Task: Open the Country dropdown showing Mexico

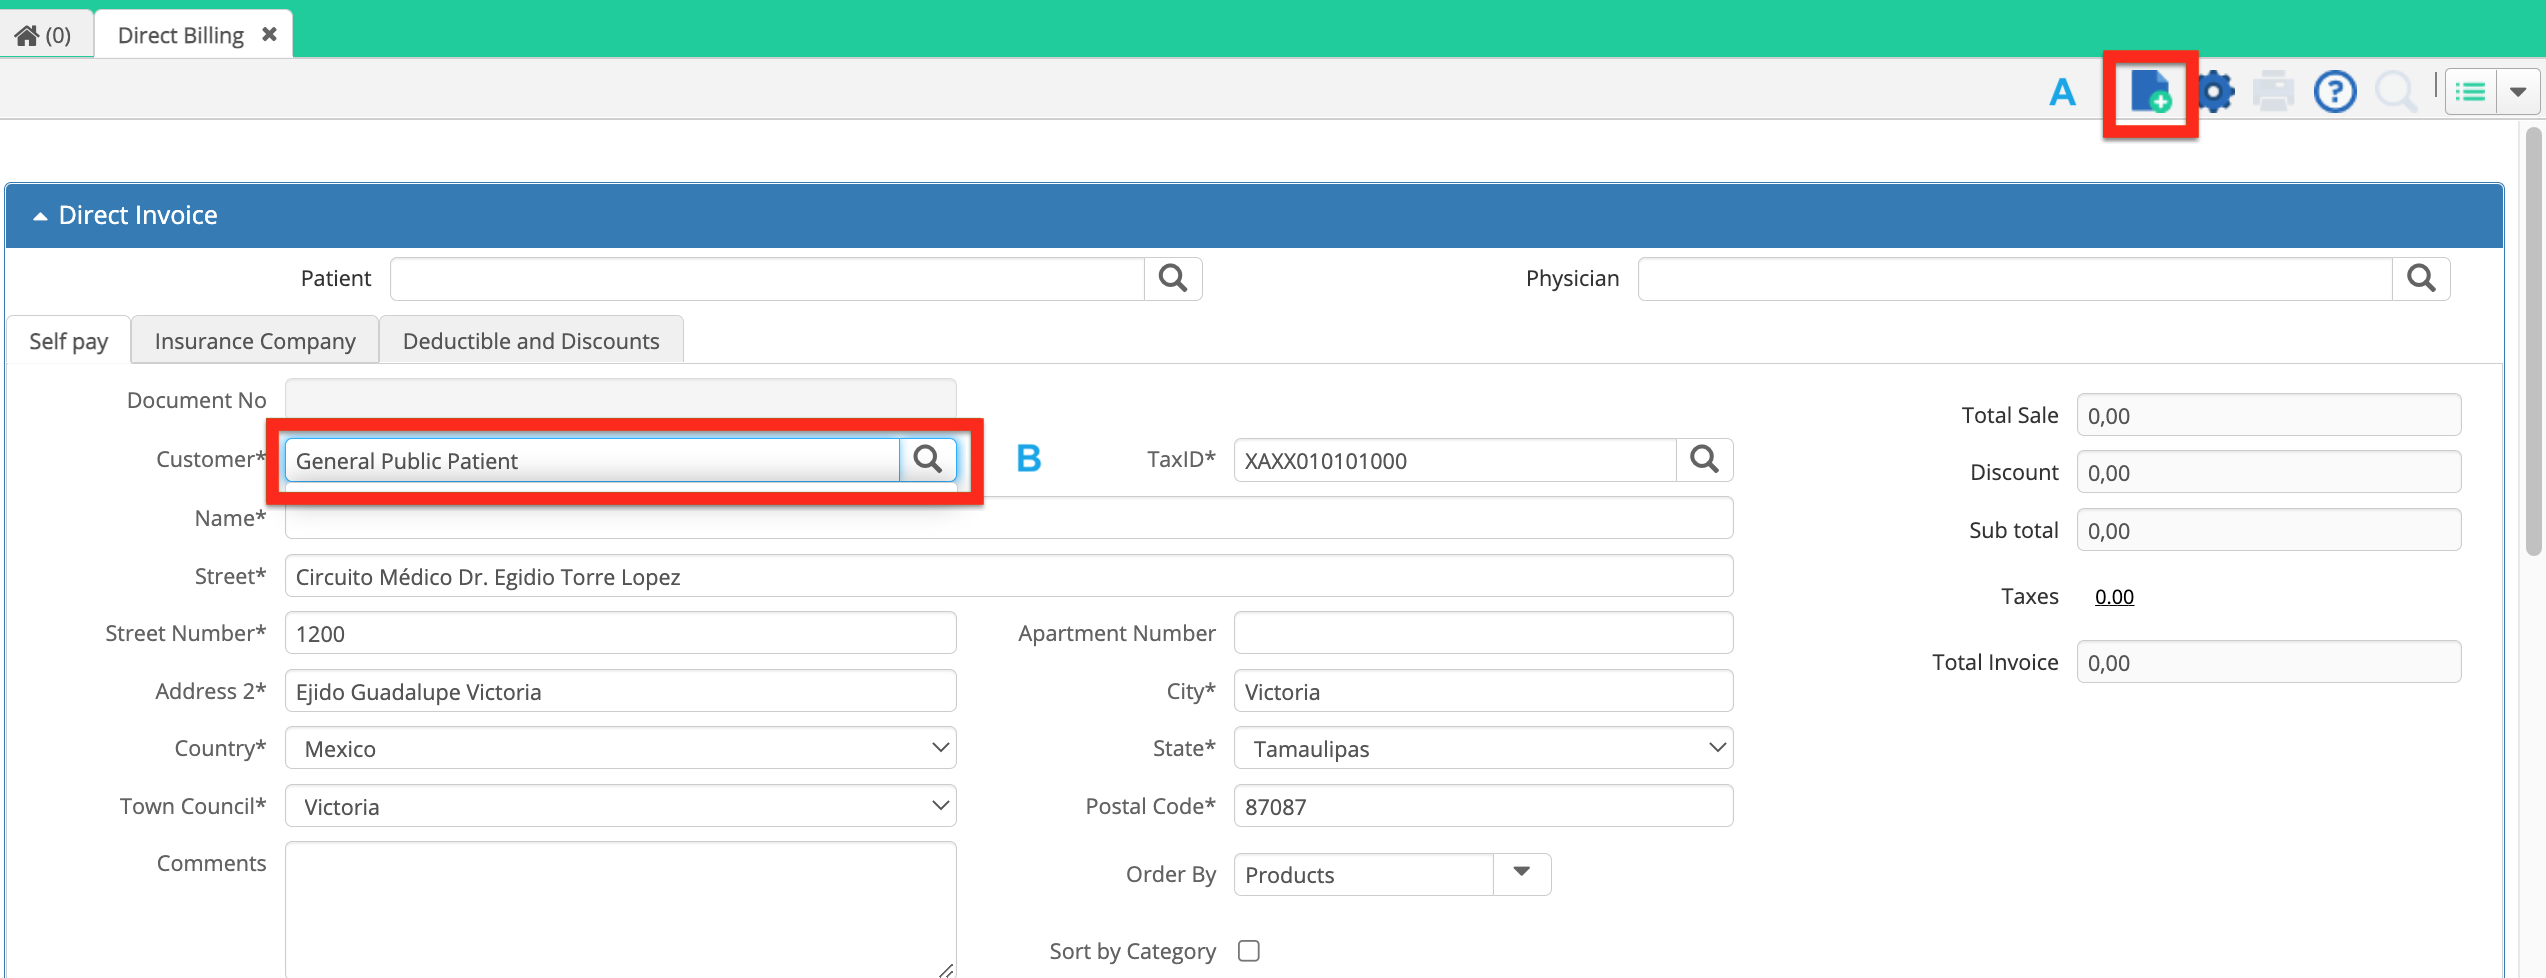Action: (620, 748)
